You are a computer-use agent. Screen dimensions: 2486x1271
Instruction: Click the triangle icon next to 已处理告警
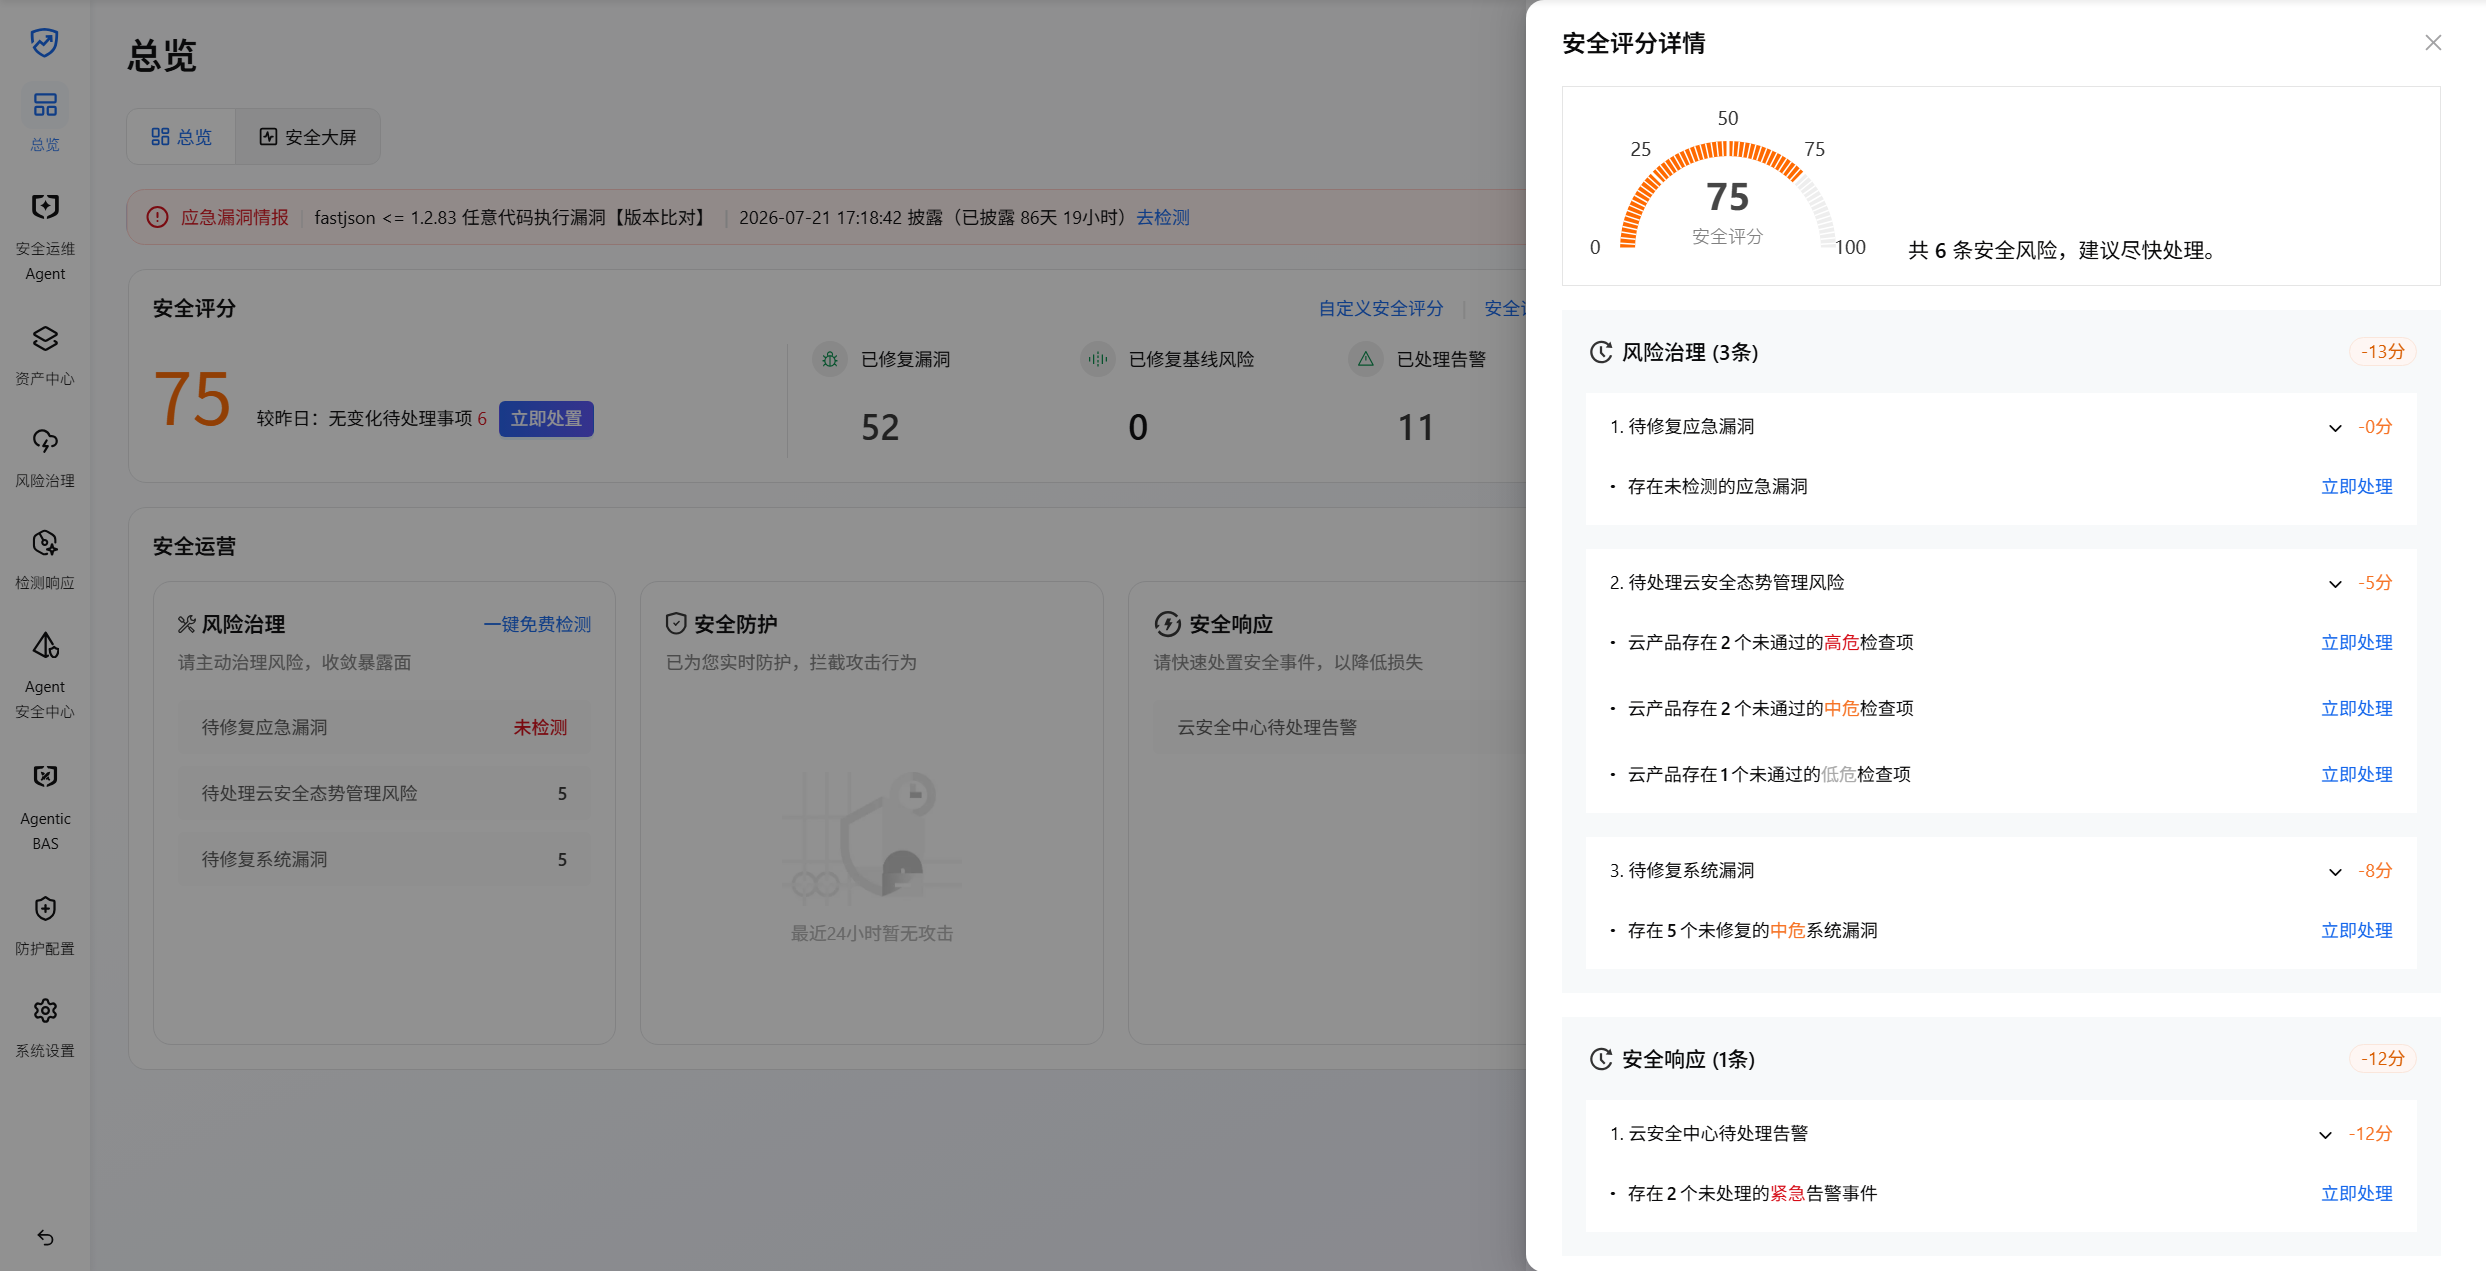coord(1365,359)
